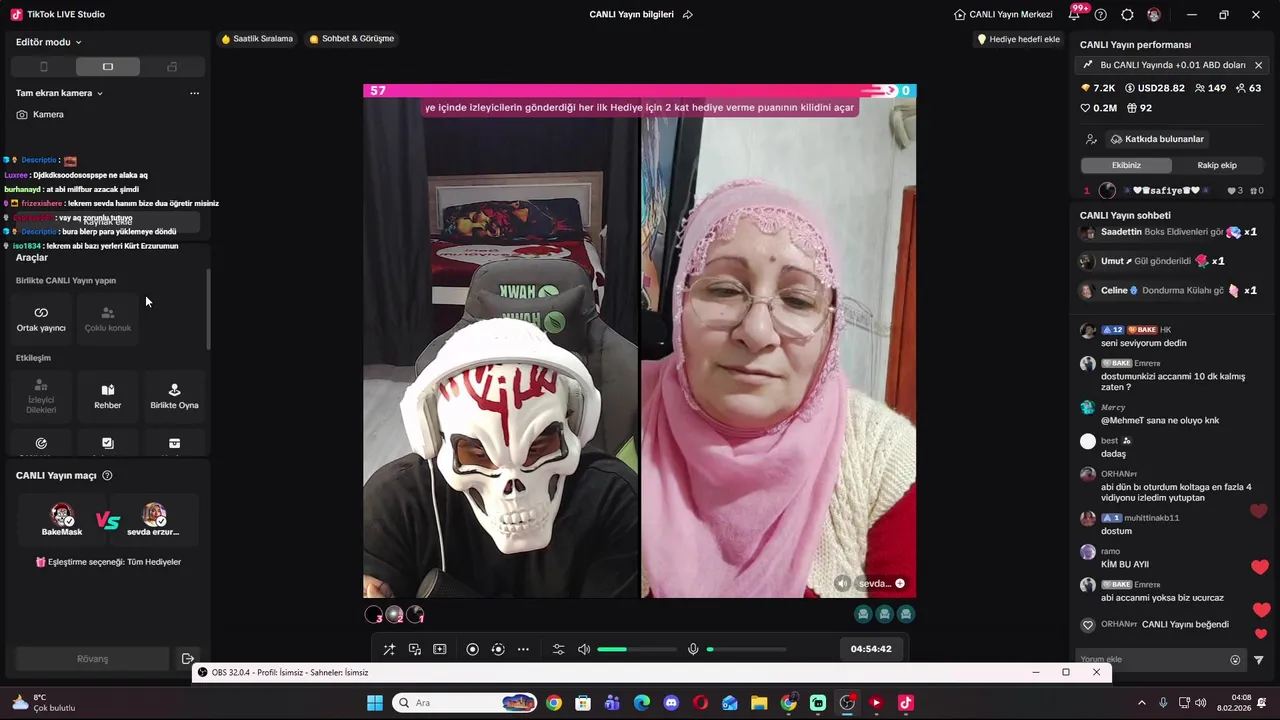The image size is (1280, 720).
Task: Open the help question mark icon
Action: [1101, 15]
